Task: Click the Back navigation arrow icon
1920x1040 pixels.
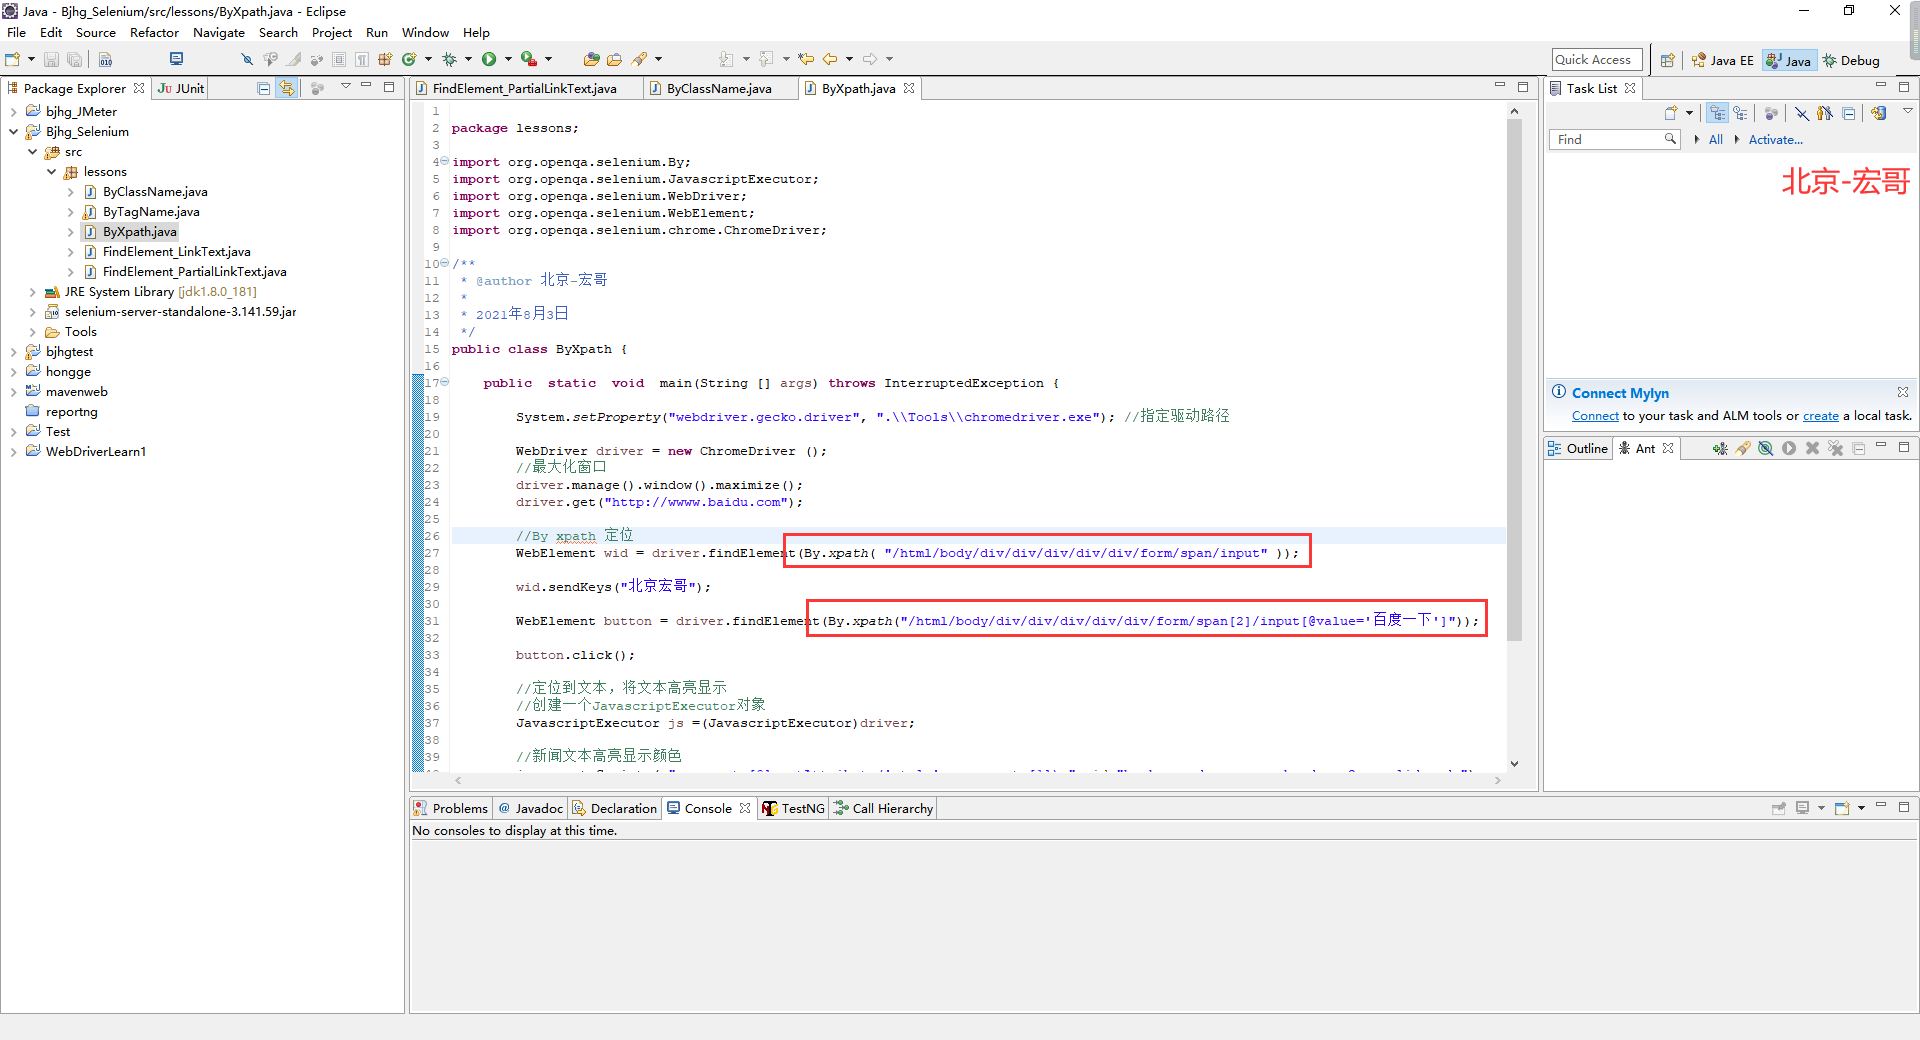Action: pos(830,59)
